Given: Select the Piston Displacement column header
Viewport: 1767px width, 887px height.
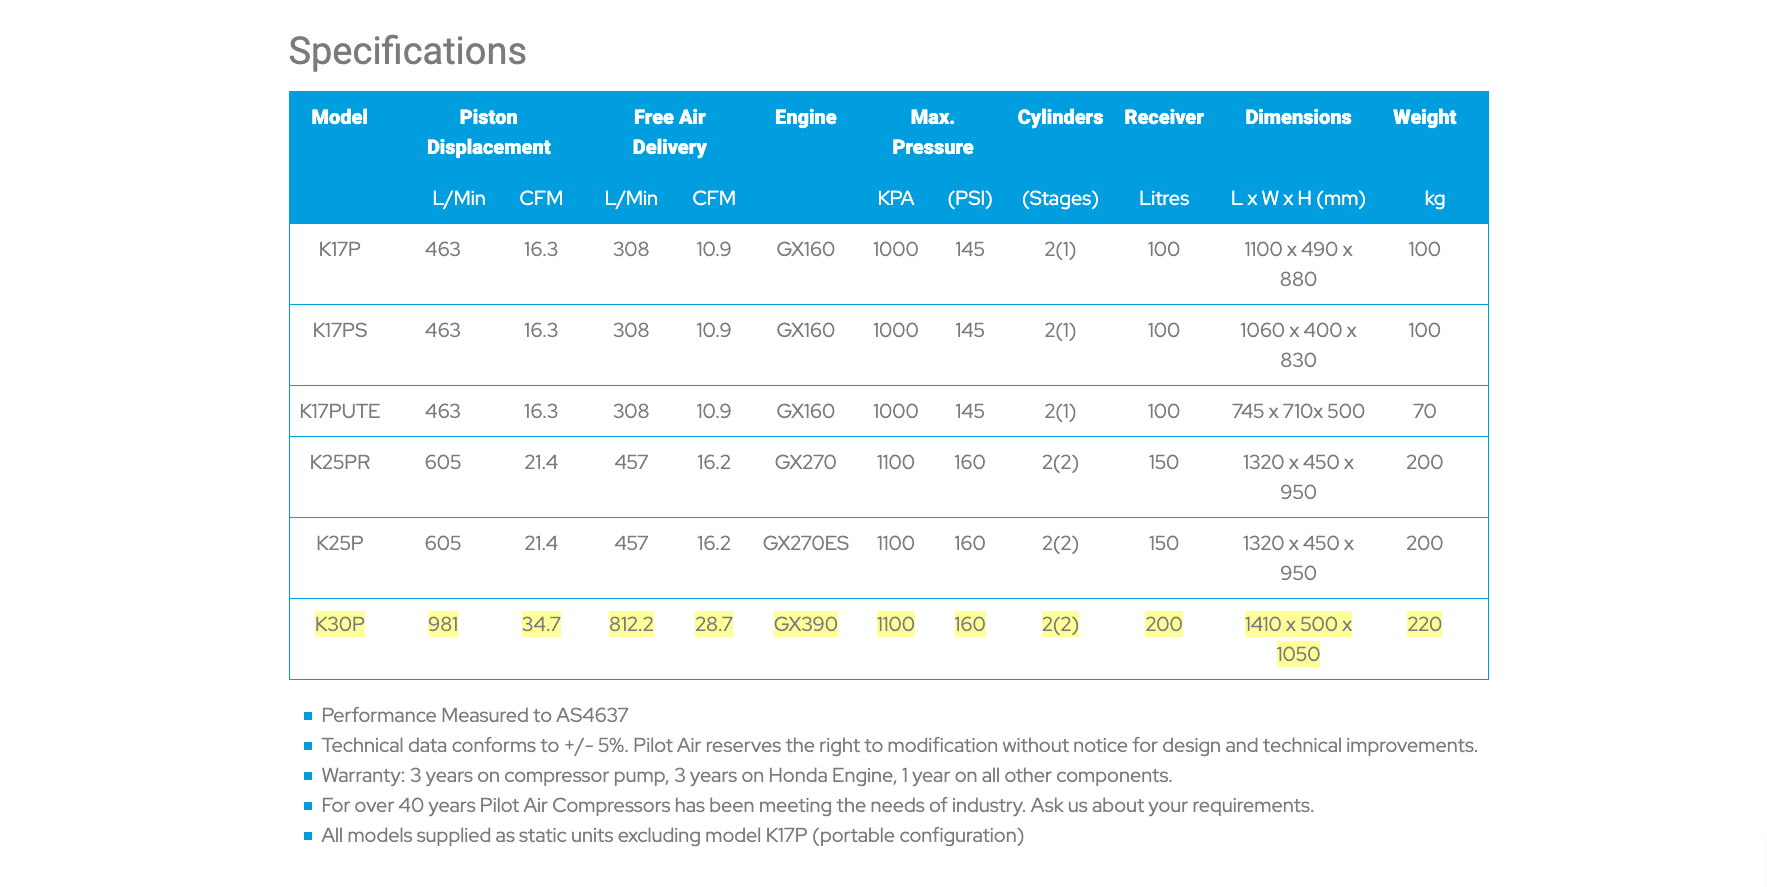Looking at the screenshot, I should pyautogui.click(x=488, y=132).
